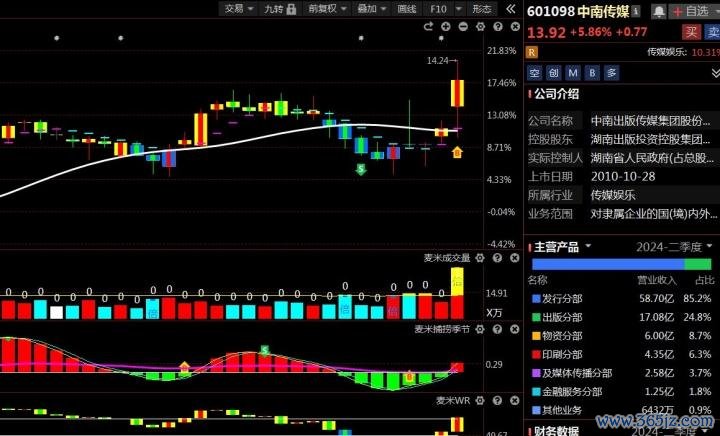Open the 前复权 adjustment dropdown

[x=326, y=9]
